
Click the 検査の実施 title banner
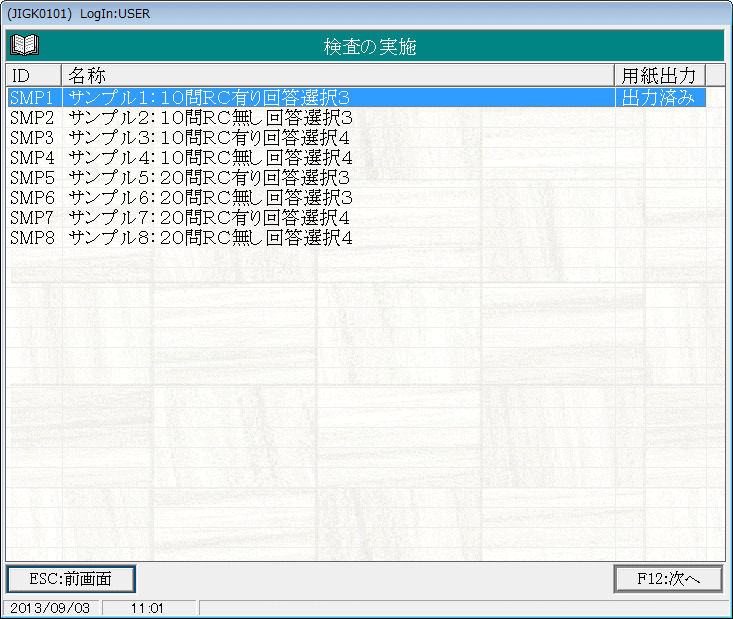(365, 46)
